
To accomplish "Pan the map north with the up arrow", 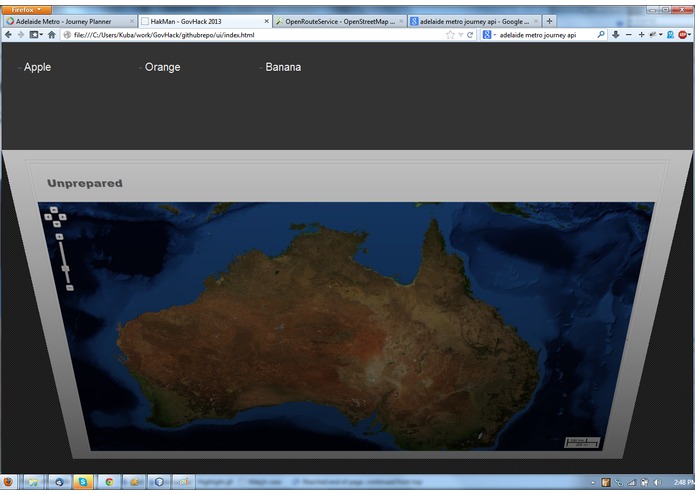I will pos(54,210).
